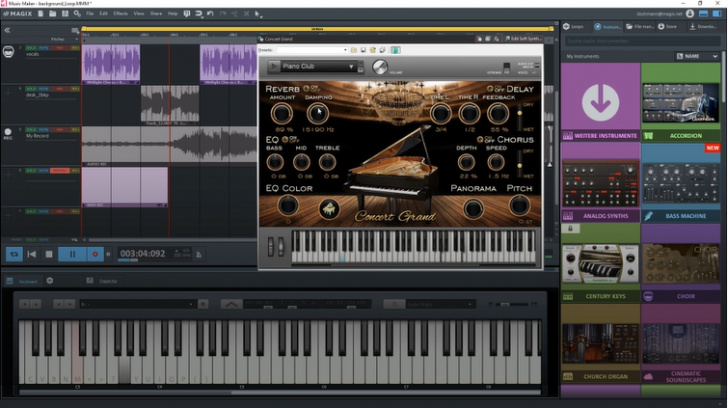This screenshot has height=408, width=728.
Task: Open the Share menu
Action: click(156, 14)
